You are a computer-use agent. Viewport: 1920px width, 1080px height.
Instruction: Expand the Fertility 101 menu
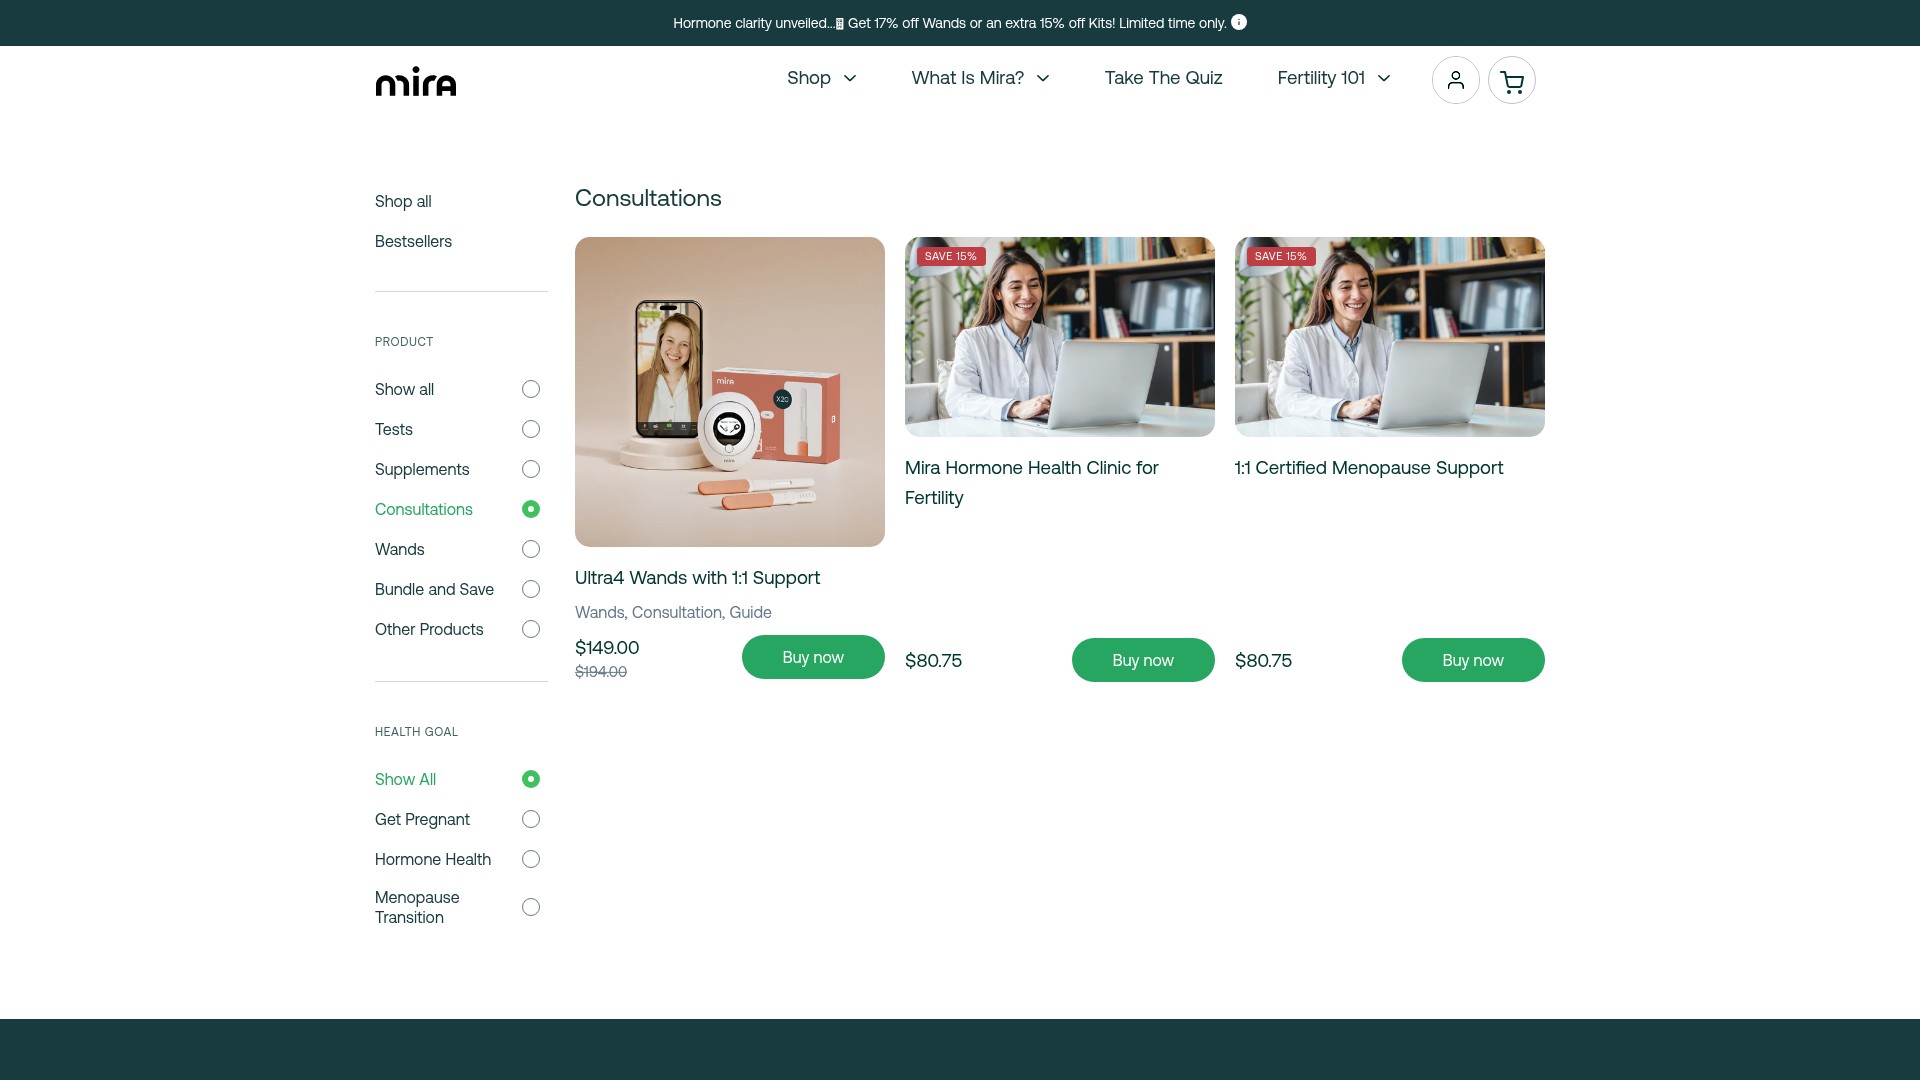click(1334, 78)
